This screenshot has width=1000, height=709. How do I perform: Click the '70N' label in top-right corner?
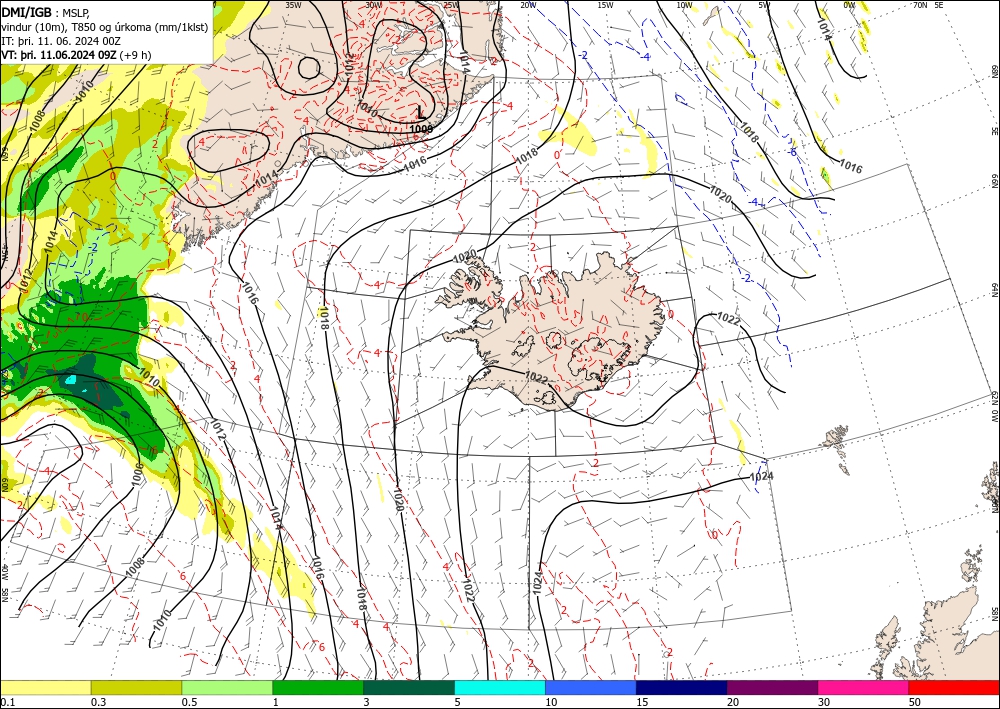click(x=920, y=5)
